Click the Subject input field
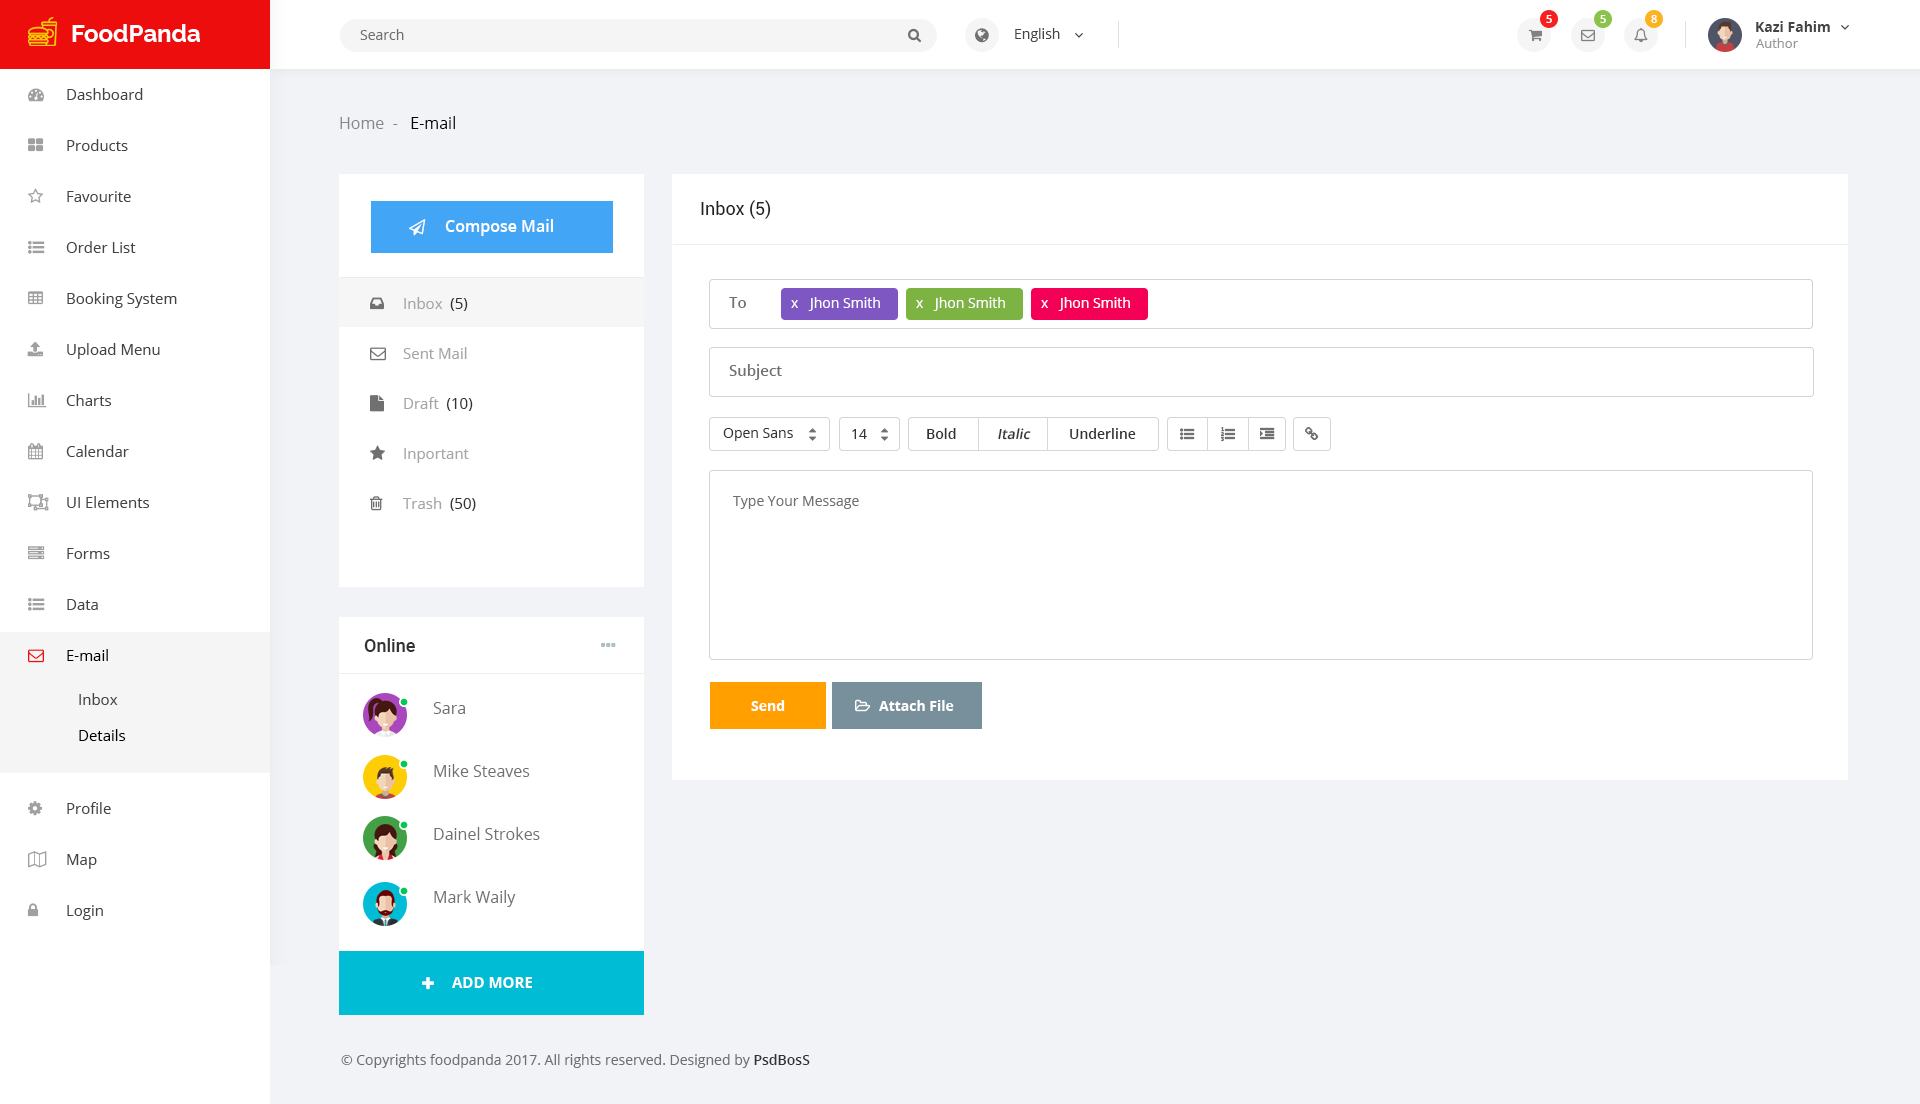This screenshot has width=1920, height=1104. [1260, 371]
